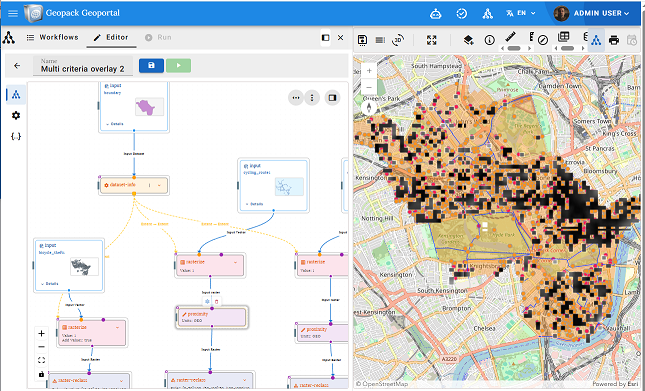Select the dataset-info node

(134, 185)
